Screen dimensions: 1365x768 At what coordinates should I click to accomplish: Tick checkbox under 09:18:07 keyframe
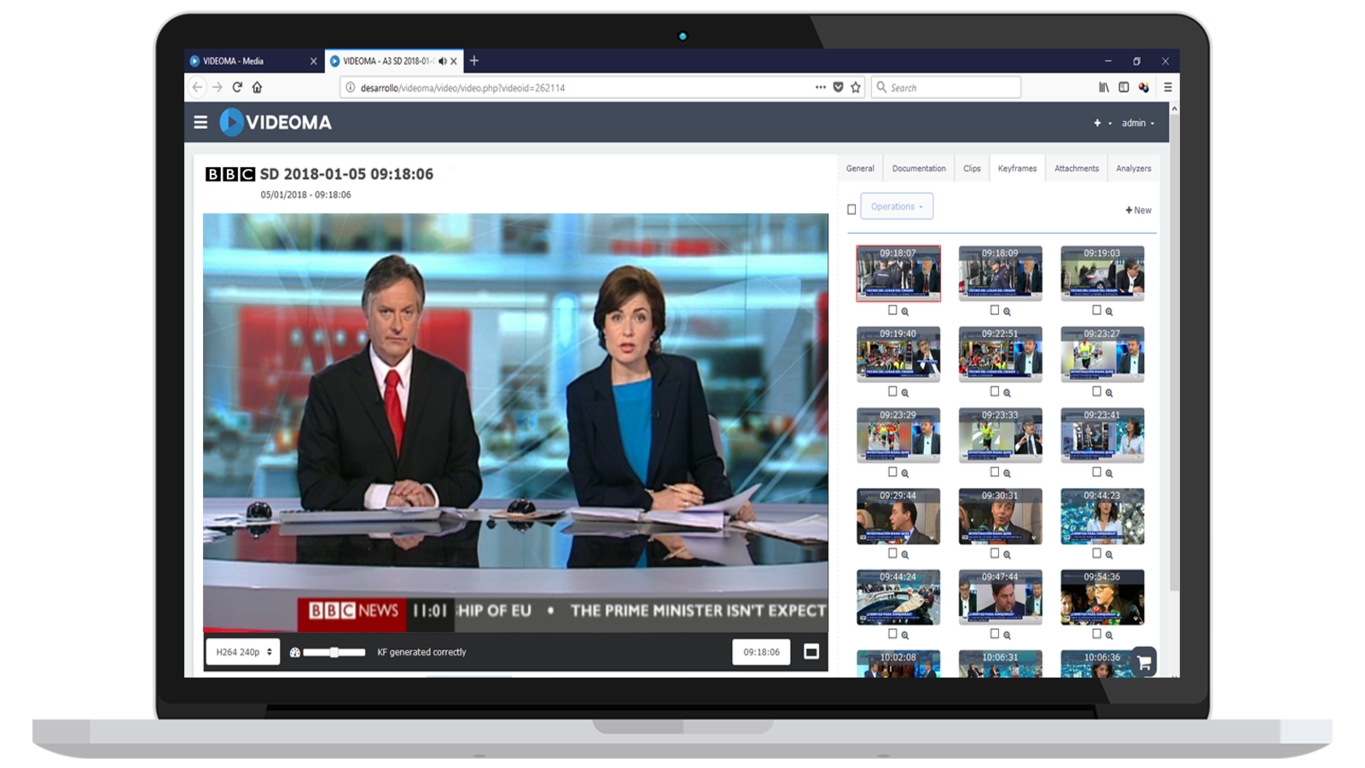(893, 310)
